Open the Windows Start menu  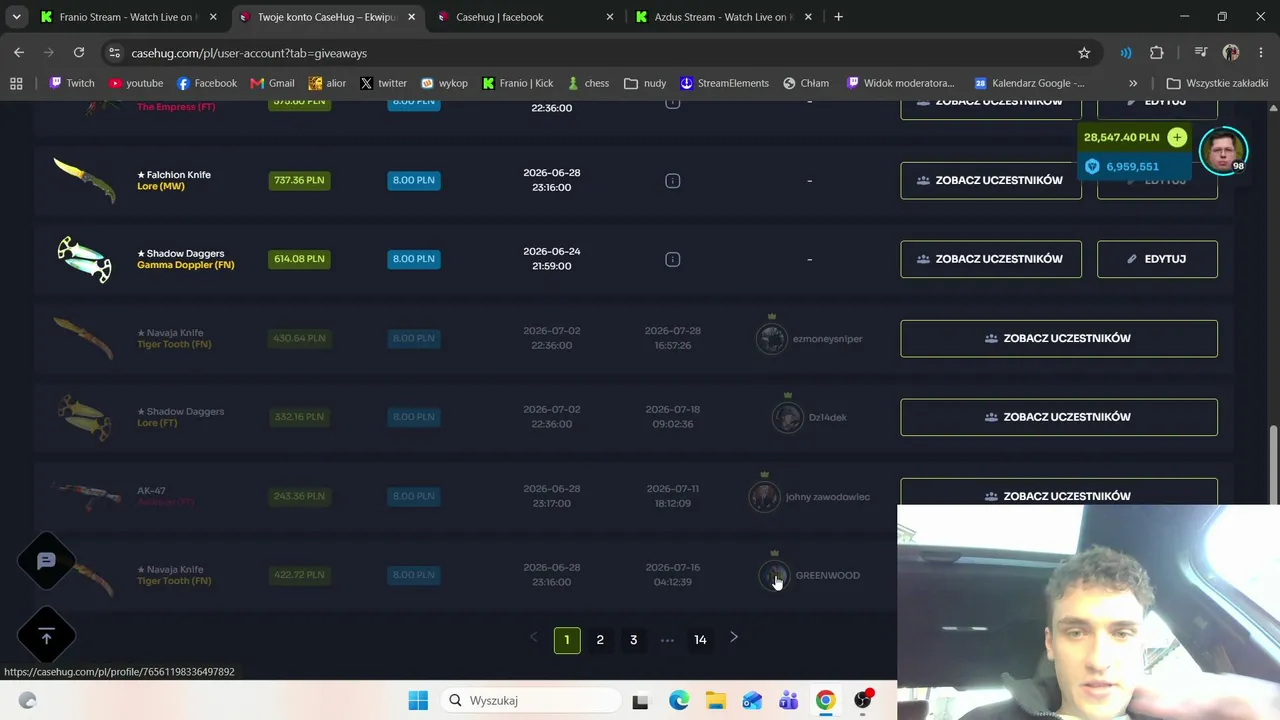418,700
